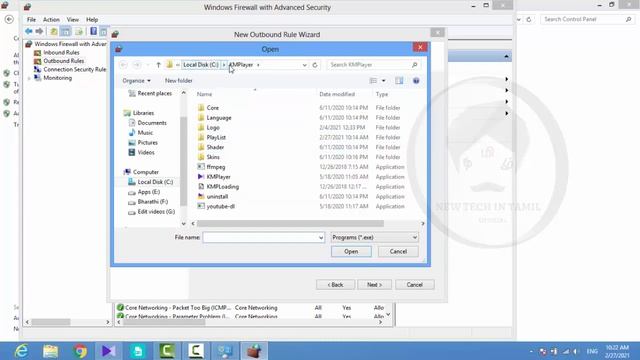The width and height of the screenshot is (640, 360).
Task: Open the Organize dropdown
Action: [x=136, y=81]
